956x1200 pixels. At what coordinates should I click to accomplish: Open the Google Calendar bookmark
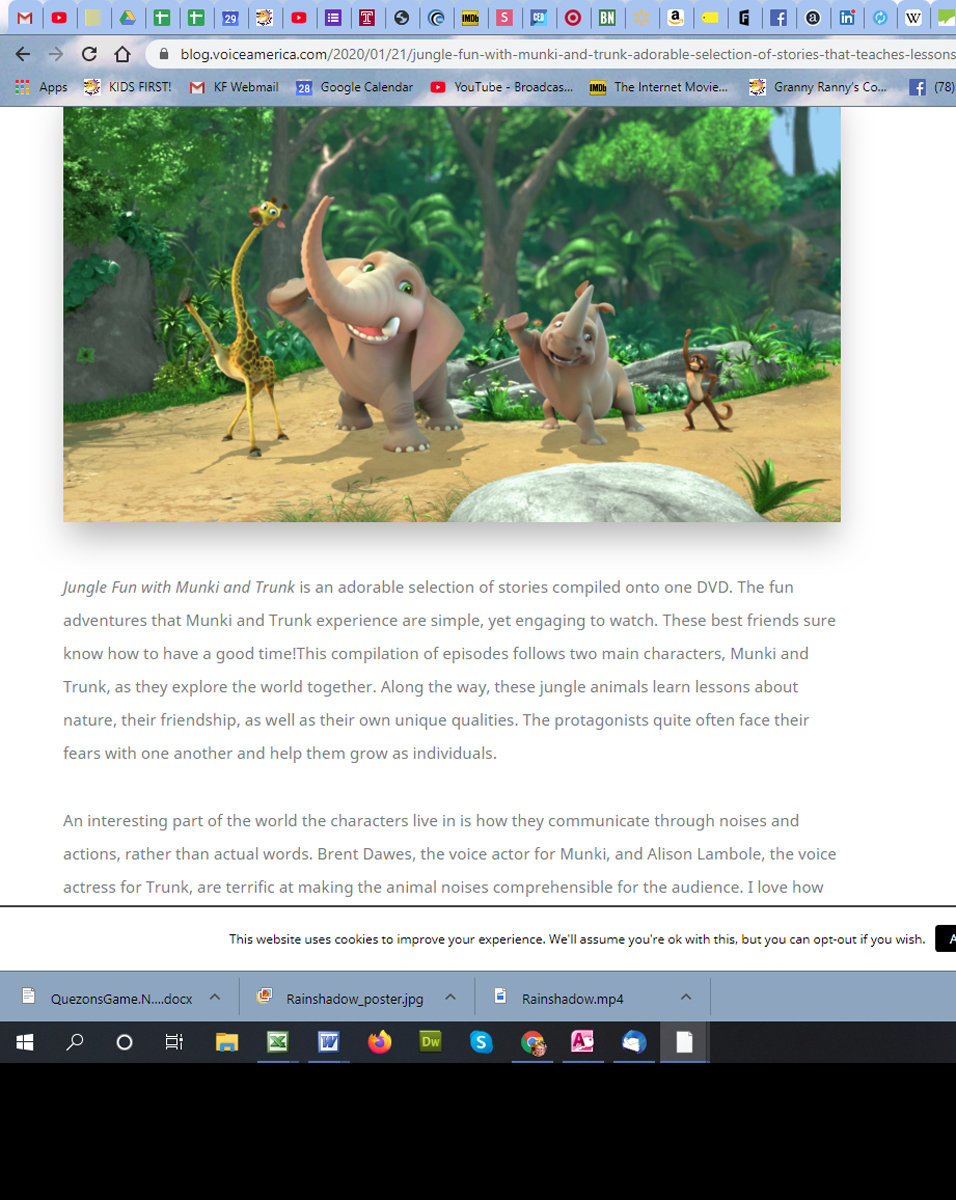[x=355, y=87]
